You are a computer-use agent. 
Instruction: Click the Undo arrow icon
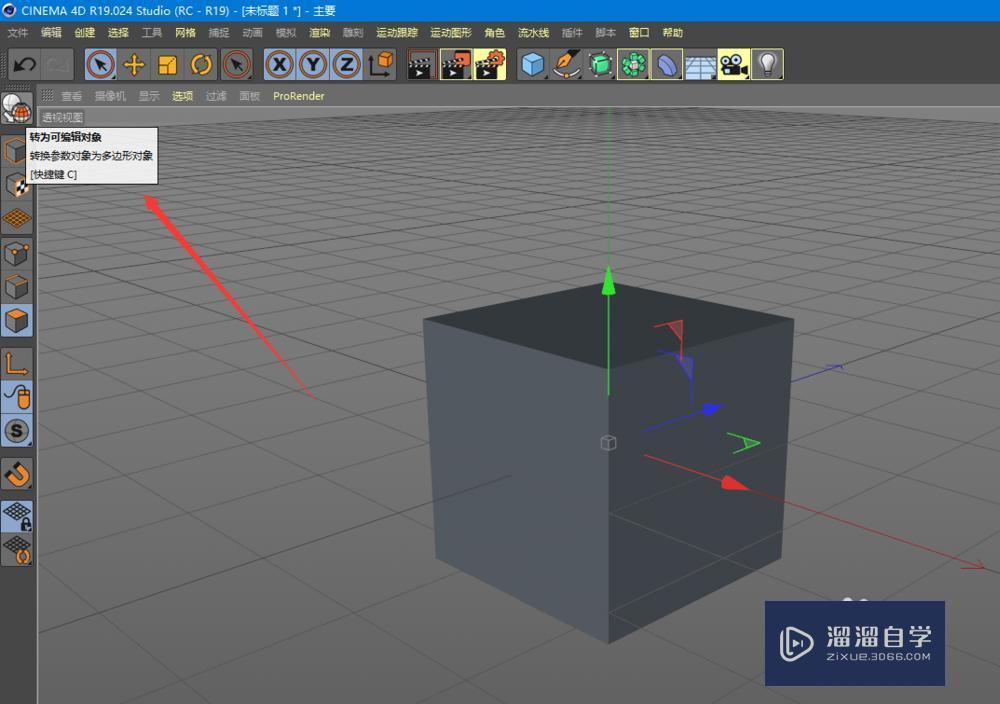pos(25,64)
